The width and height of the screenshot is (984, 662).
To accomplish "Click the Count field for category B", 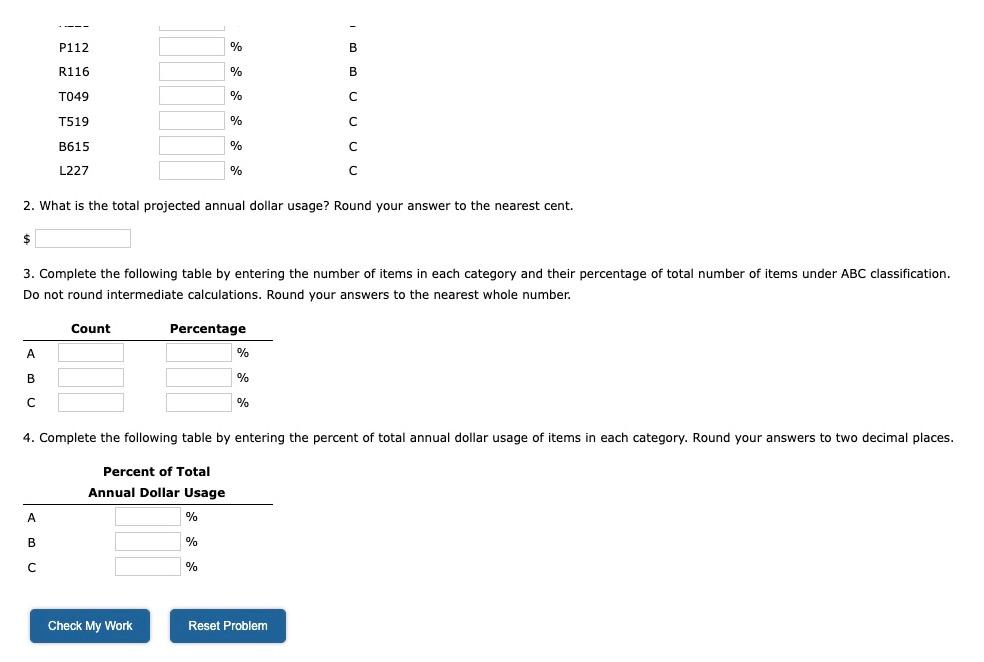I will 90,377.
